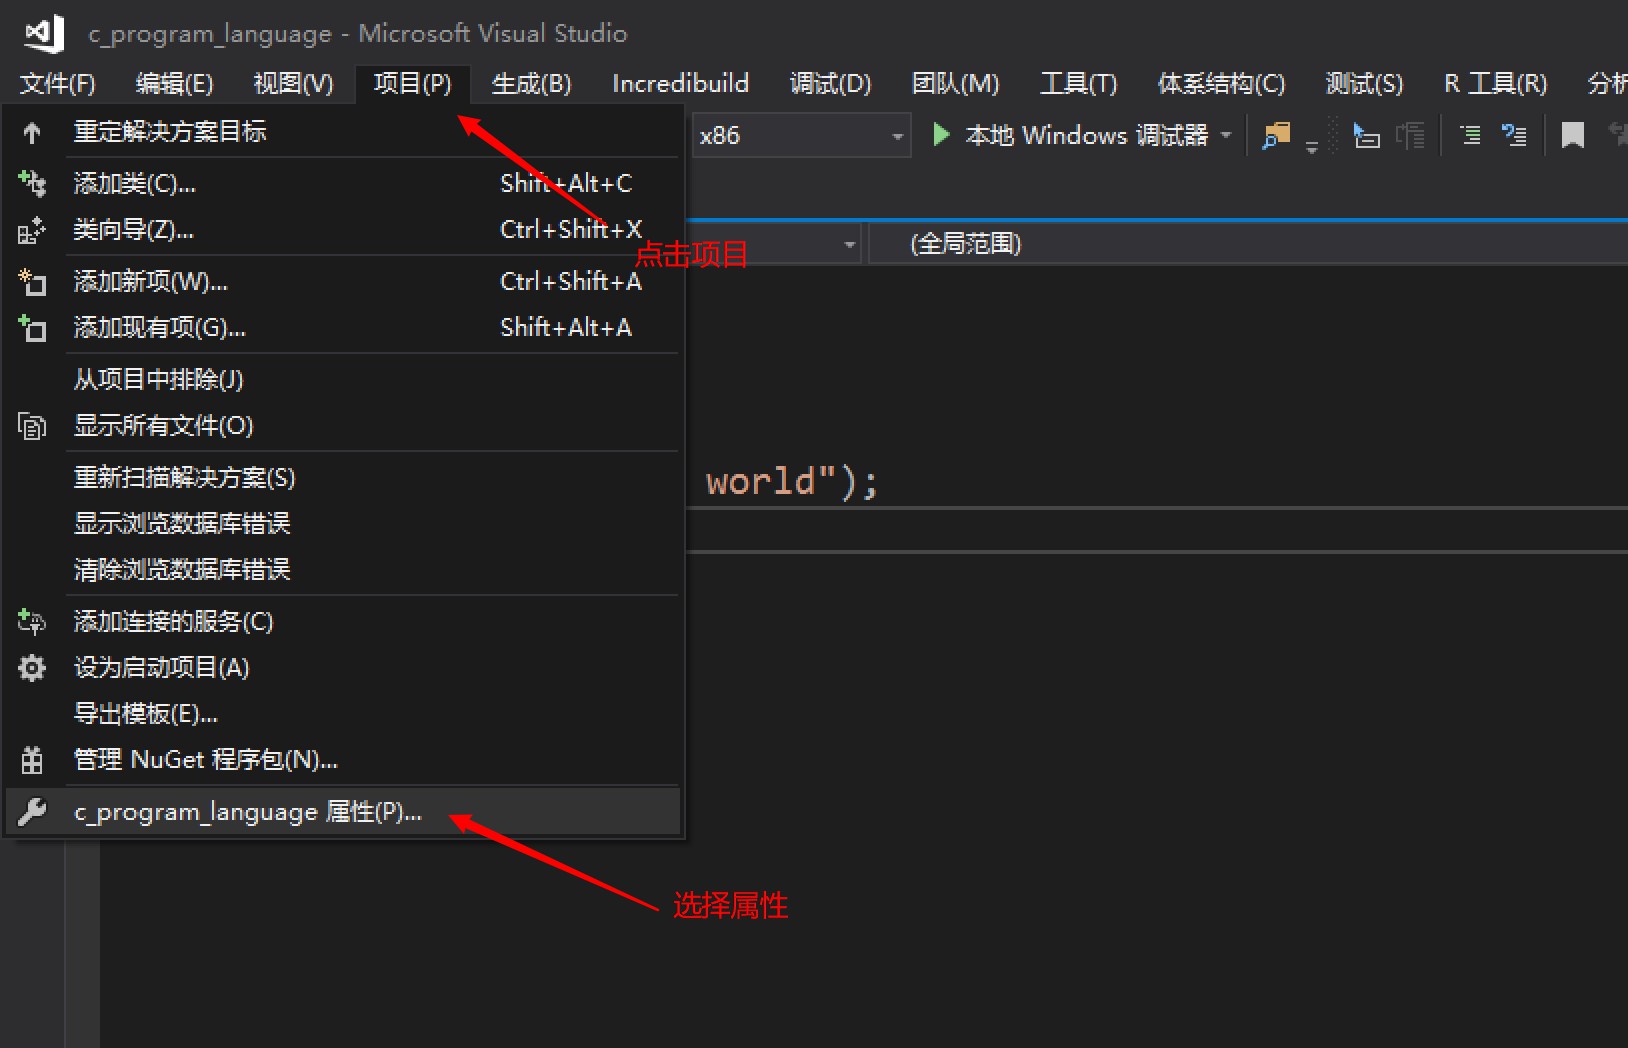Select 添加新项(W)... entry
The height and width of the screenshot is (1048, 1628).
tap(343, 282)
